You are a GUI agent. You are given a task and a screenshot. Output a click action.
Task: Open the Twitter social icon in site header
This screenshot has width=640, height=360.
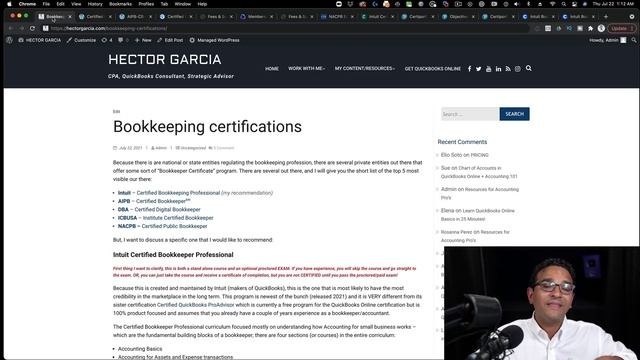tap(479, 69)
